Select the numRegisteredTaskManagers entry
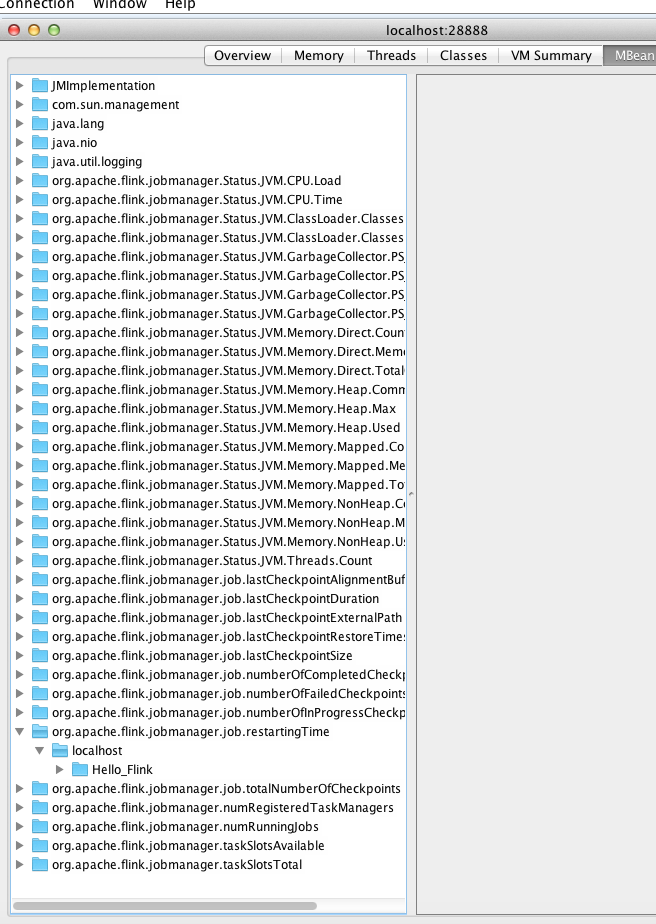656x924 pixels. click(x=222, y=808)
